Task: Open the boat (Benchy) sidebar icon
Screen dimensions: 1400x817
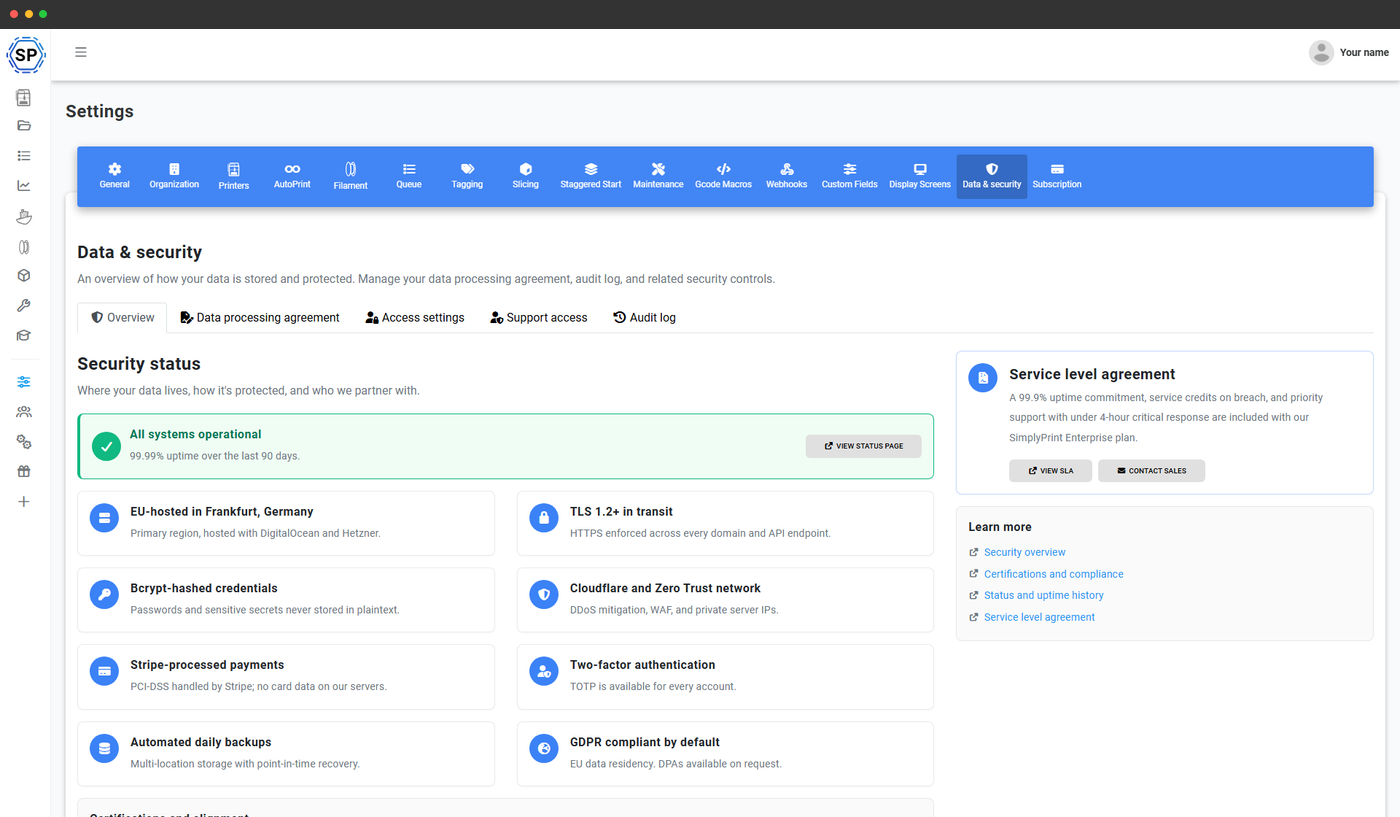Action: (x=24, y=216)
